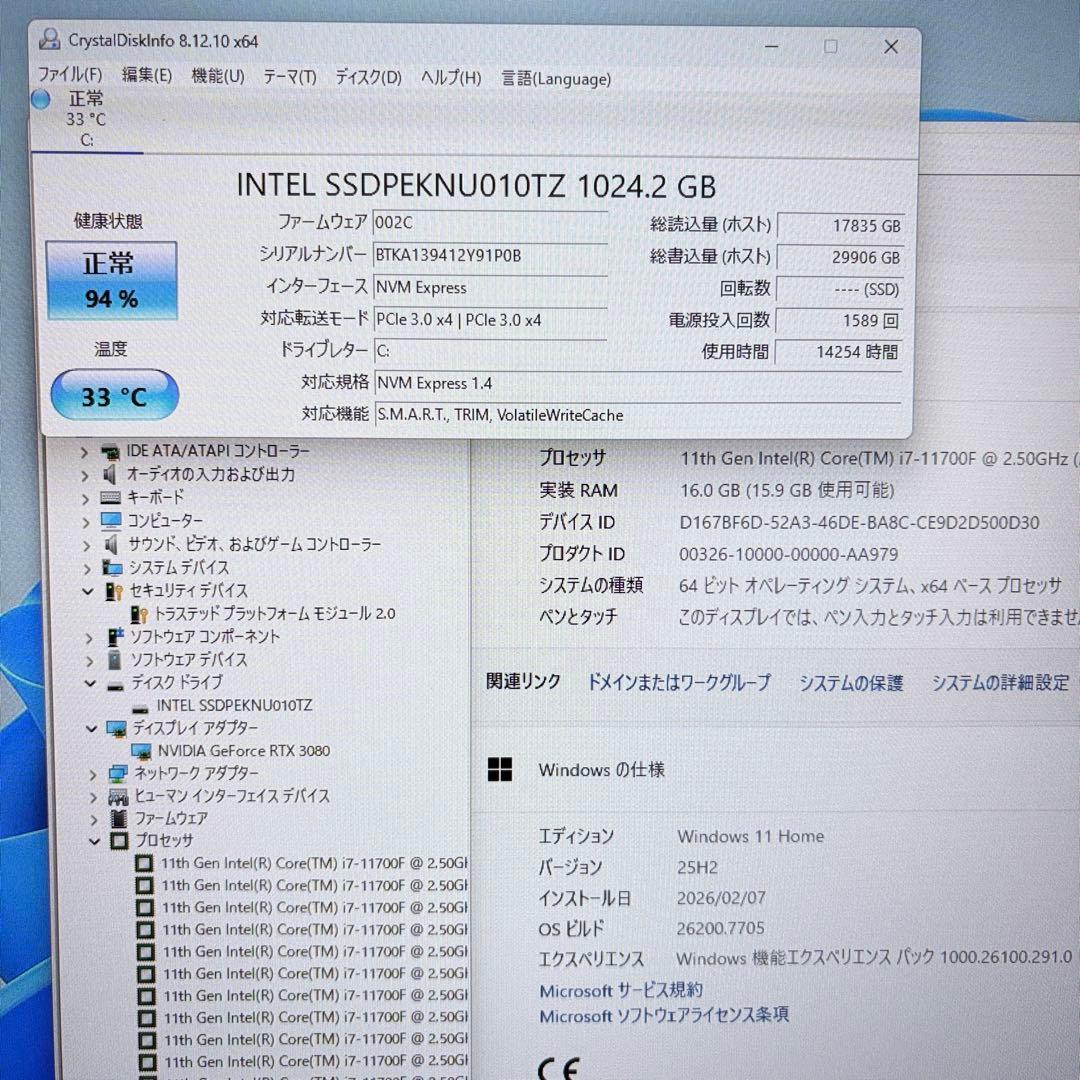Open the テーマ(T) menu in CrystalDiskInfo
Viewport: 1080px width, 1080px height.
pyautogui.click(x=289, y=79)
